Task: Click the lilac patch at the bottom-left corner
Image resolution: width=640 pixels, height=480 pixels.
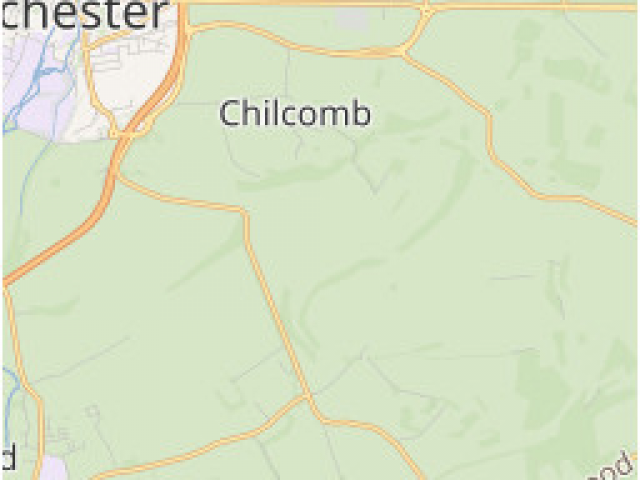Action: pos(52,467)
